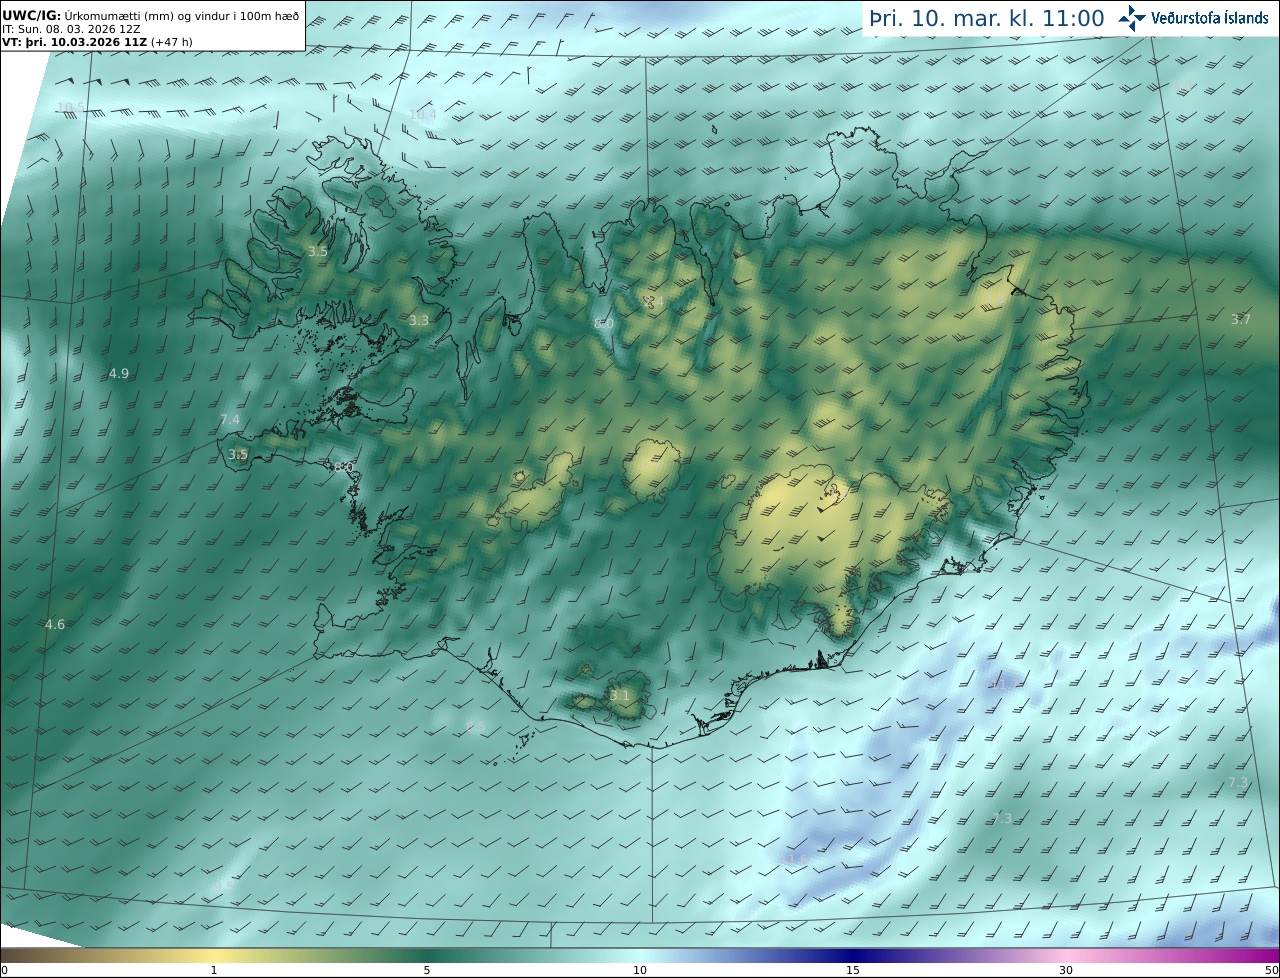The image size is (1280, 978).
Task: Click the line IT: Sun. 08. 03. 2026 12Z
Action: click(71, 29)
